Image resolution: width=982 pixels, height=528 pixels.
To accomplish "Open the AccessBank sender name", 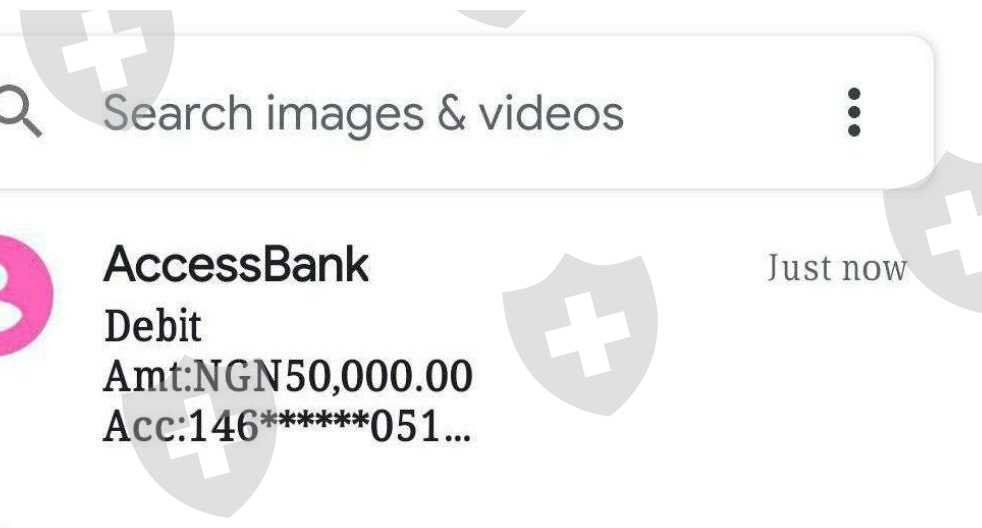I will [x=236, y=264].
